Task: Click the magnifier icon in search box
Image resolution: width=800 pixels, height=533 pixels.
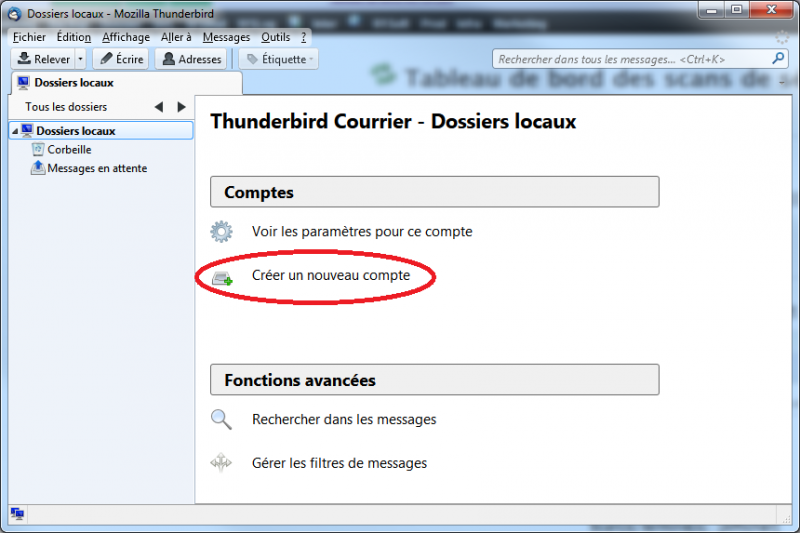Action: [x=778, y=59]
